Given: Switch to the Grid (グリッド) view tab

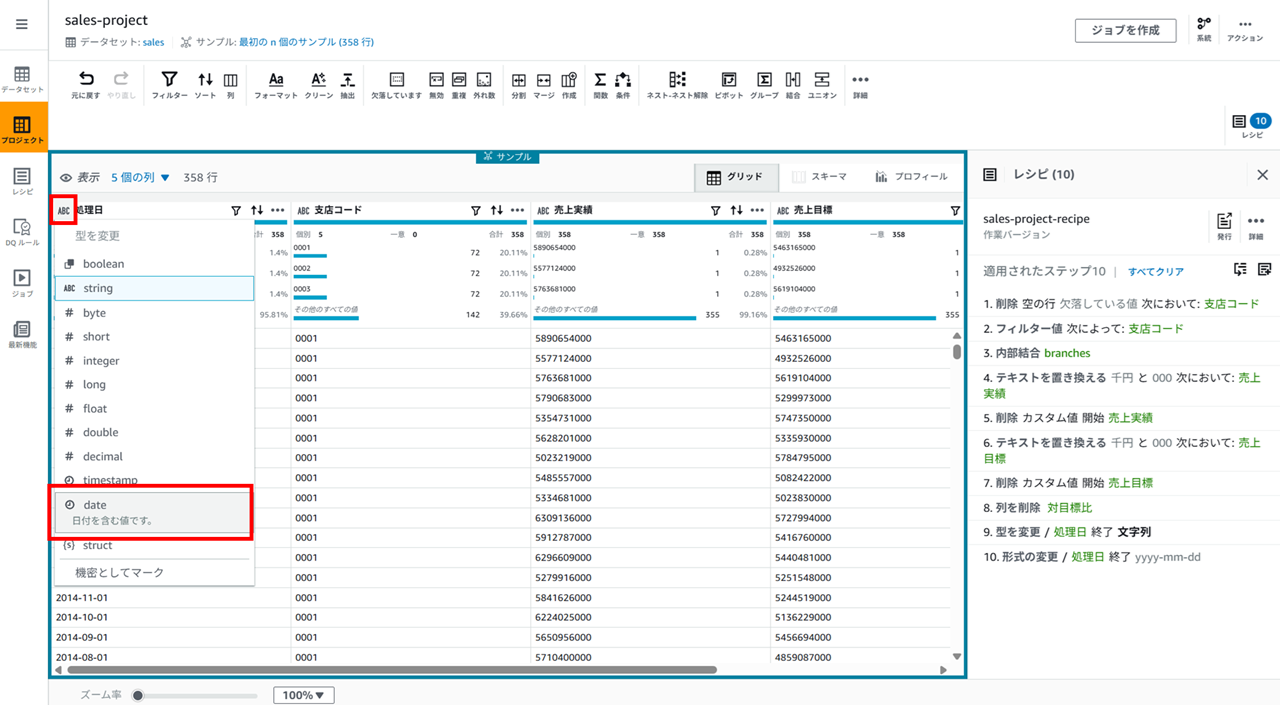Looking at the screenshot, I should coord(735,177).
